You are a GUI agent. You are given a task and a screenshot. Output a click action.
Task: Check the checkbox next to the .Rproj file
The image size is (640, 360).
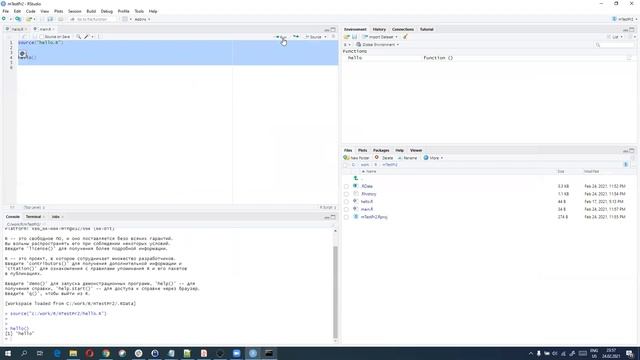point(346,217)
